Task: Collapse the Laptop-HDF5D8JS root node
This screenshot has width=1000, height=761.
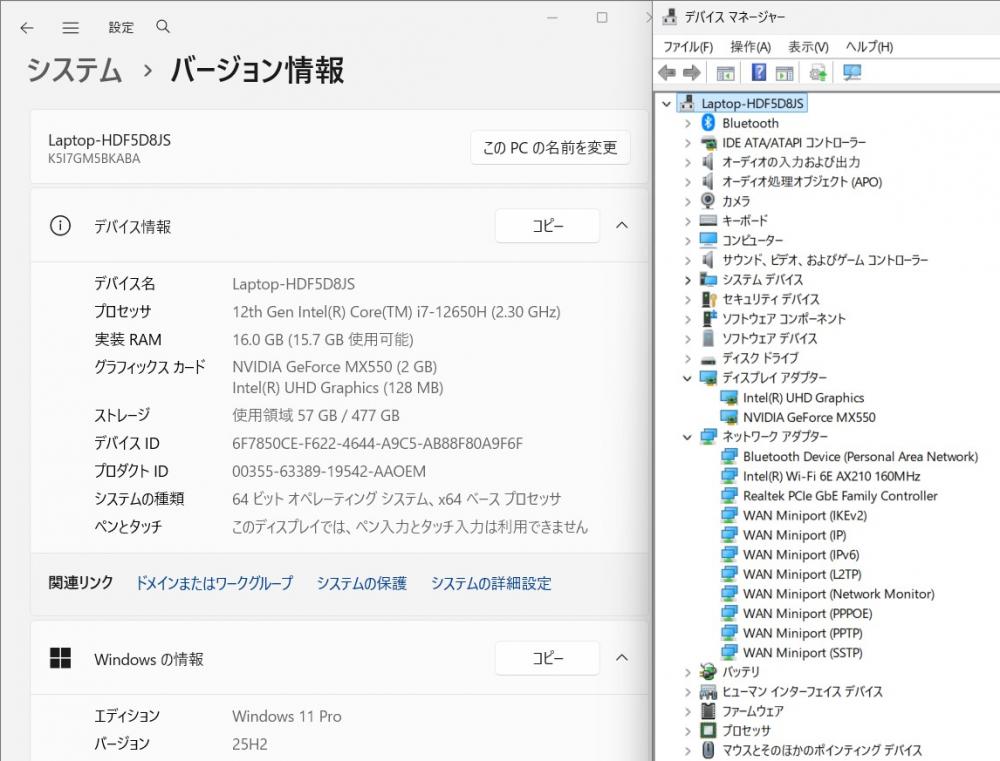Action: click(x=666, y=103)
